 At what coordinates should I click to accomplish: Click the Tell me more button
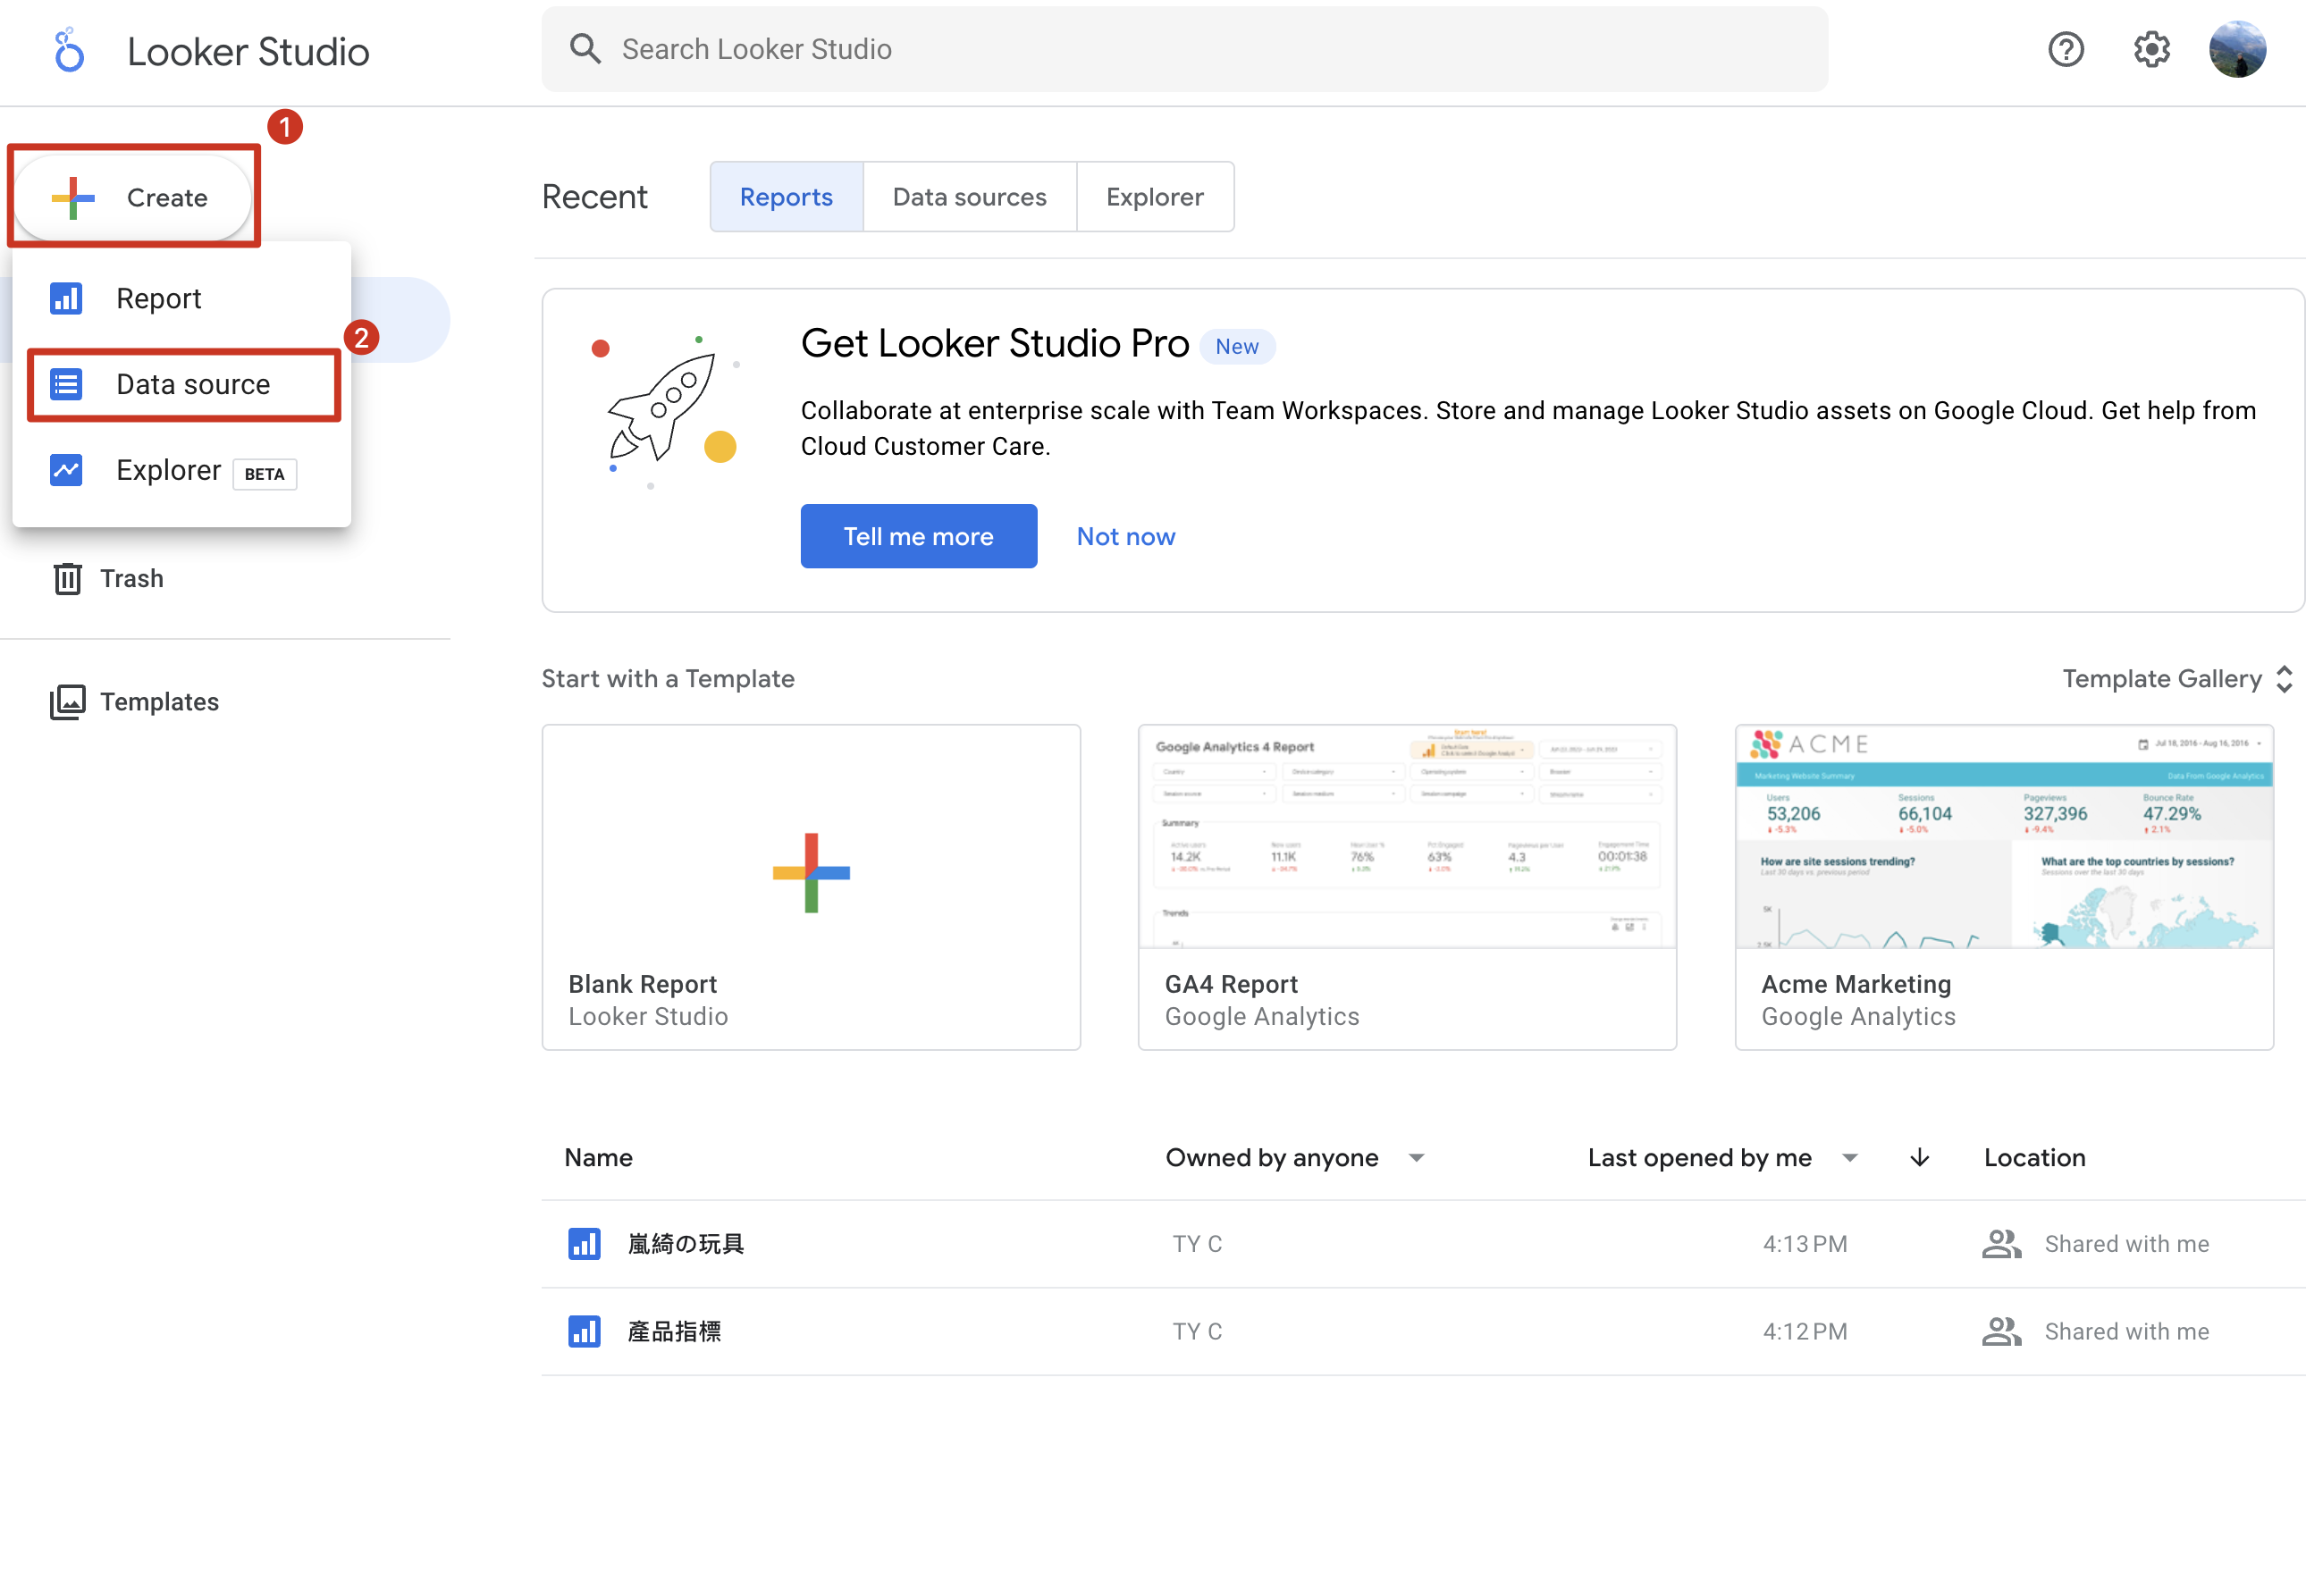click(918, 536)
